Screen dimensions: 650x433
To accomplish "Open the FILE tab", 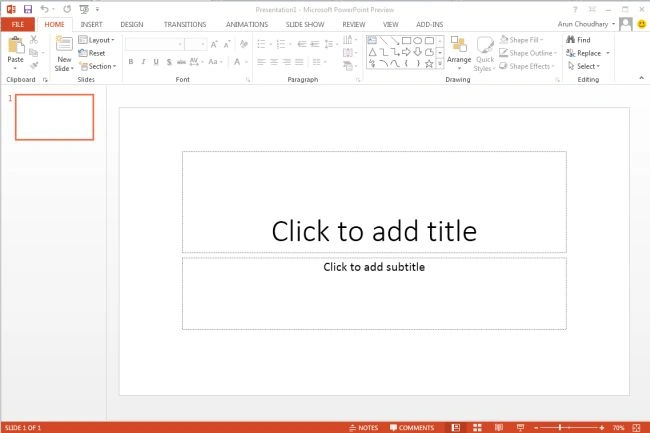I will tap(18, 24).
